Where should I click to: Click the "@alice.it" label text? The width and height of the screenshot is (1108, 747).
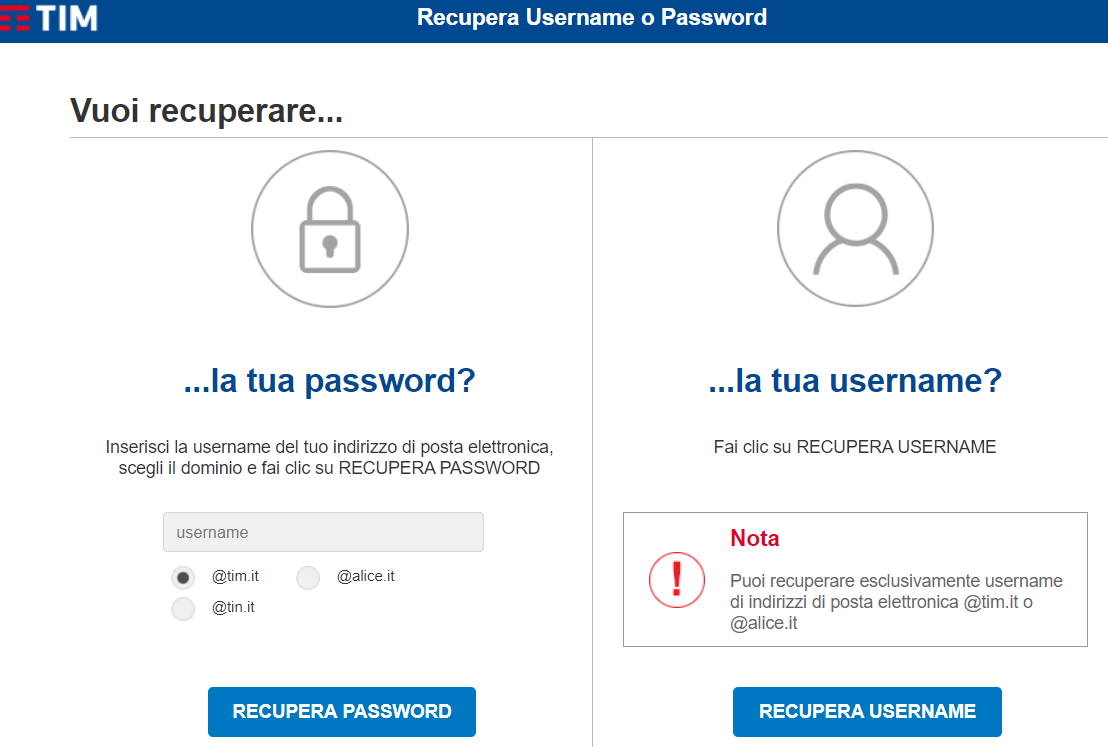pyautogui.click(x=365, y=577)
